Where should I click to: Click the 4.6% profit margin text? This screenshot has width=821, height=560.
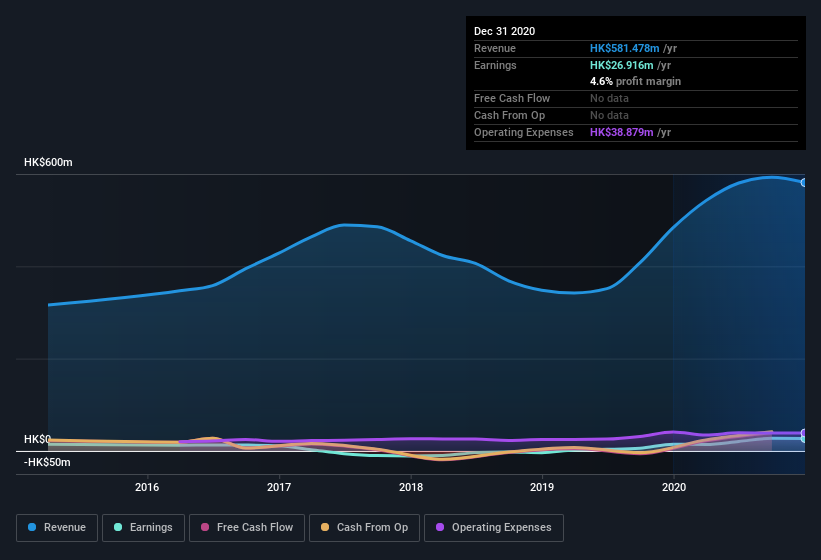(x=636, y=81)
